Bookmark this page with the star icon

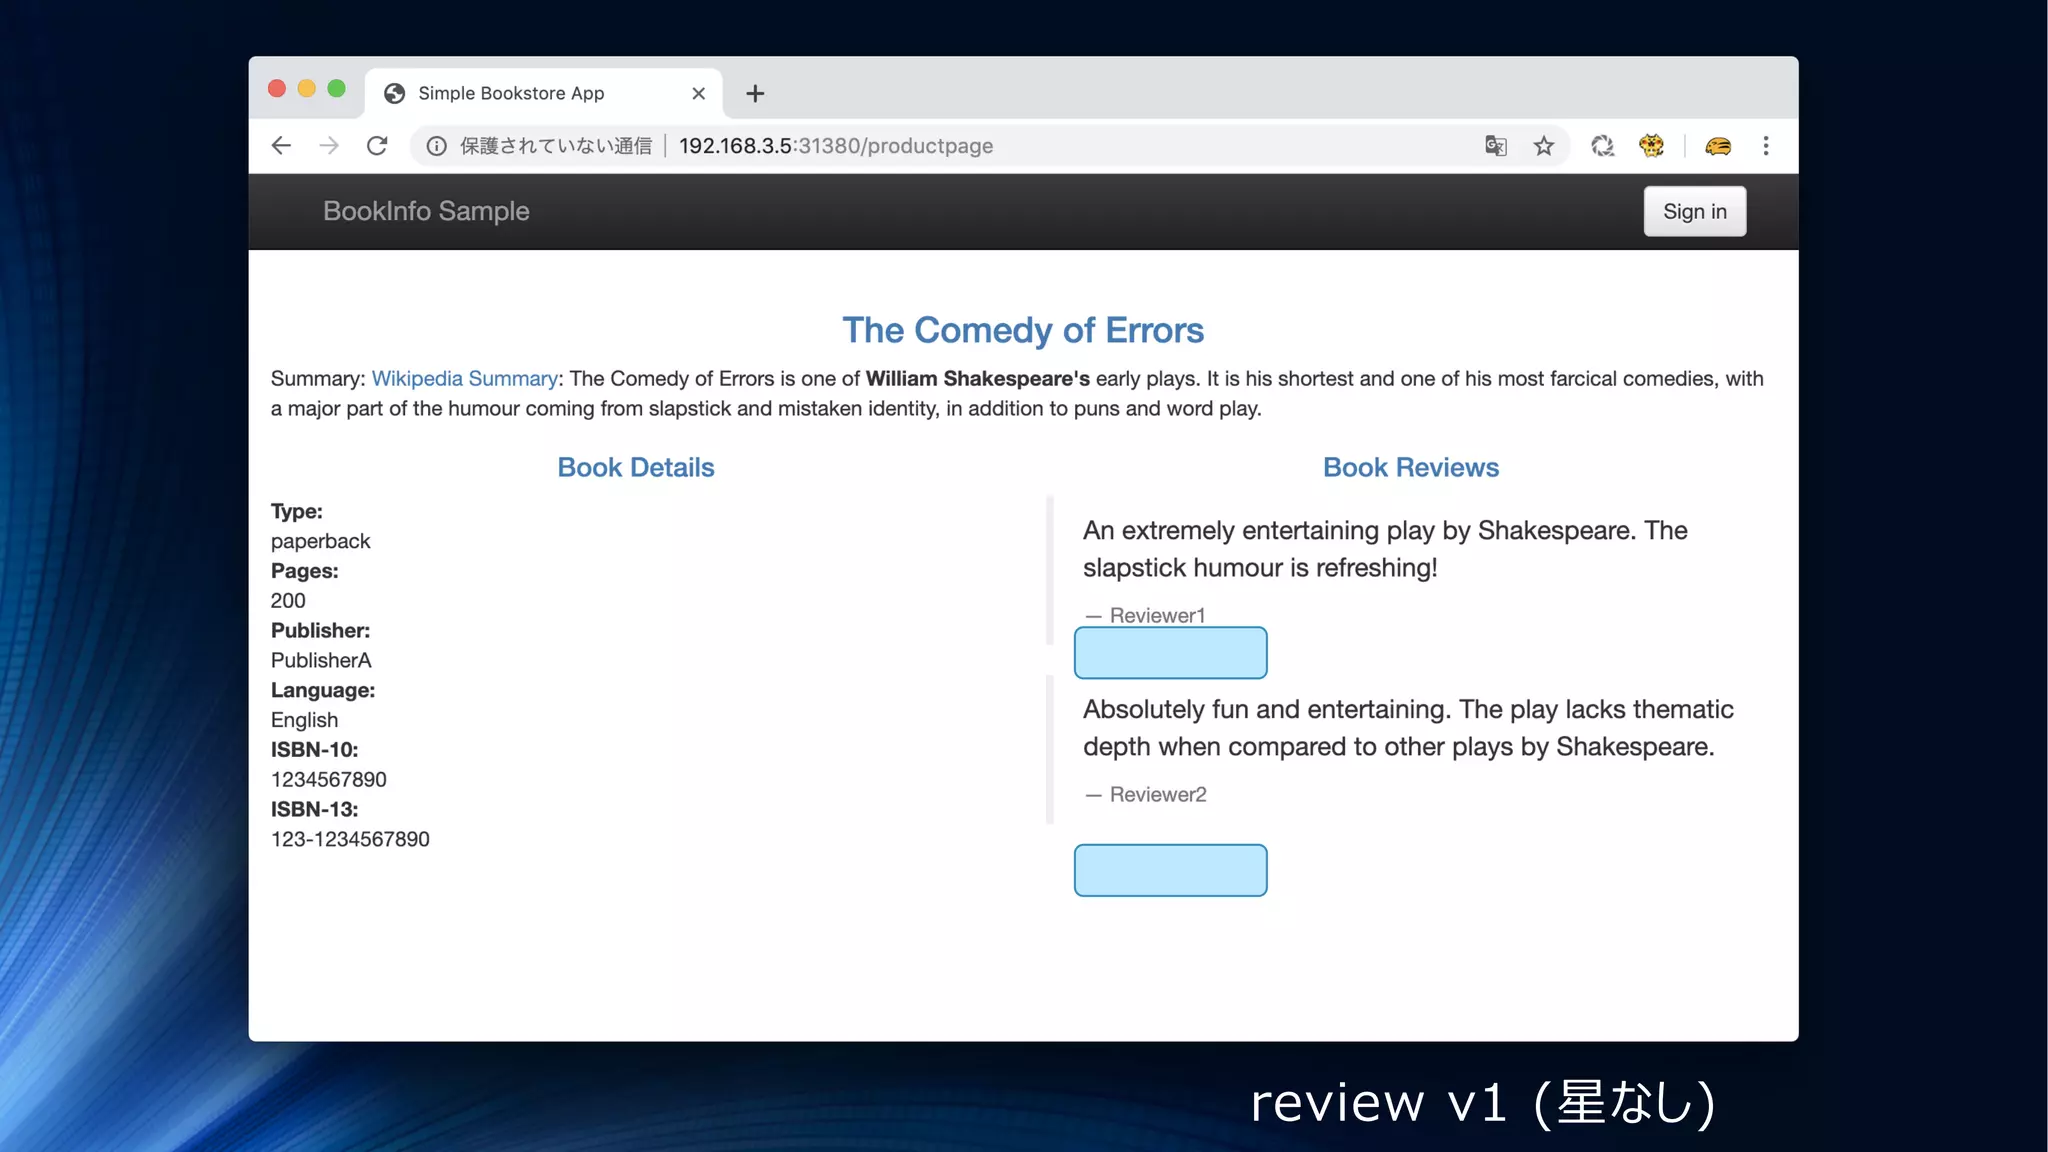(1544, 146)
